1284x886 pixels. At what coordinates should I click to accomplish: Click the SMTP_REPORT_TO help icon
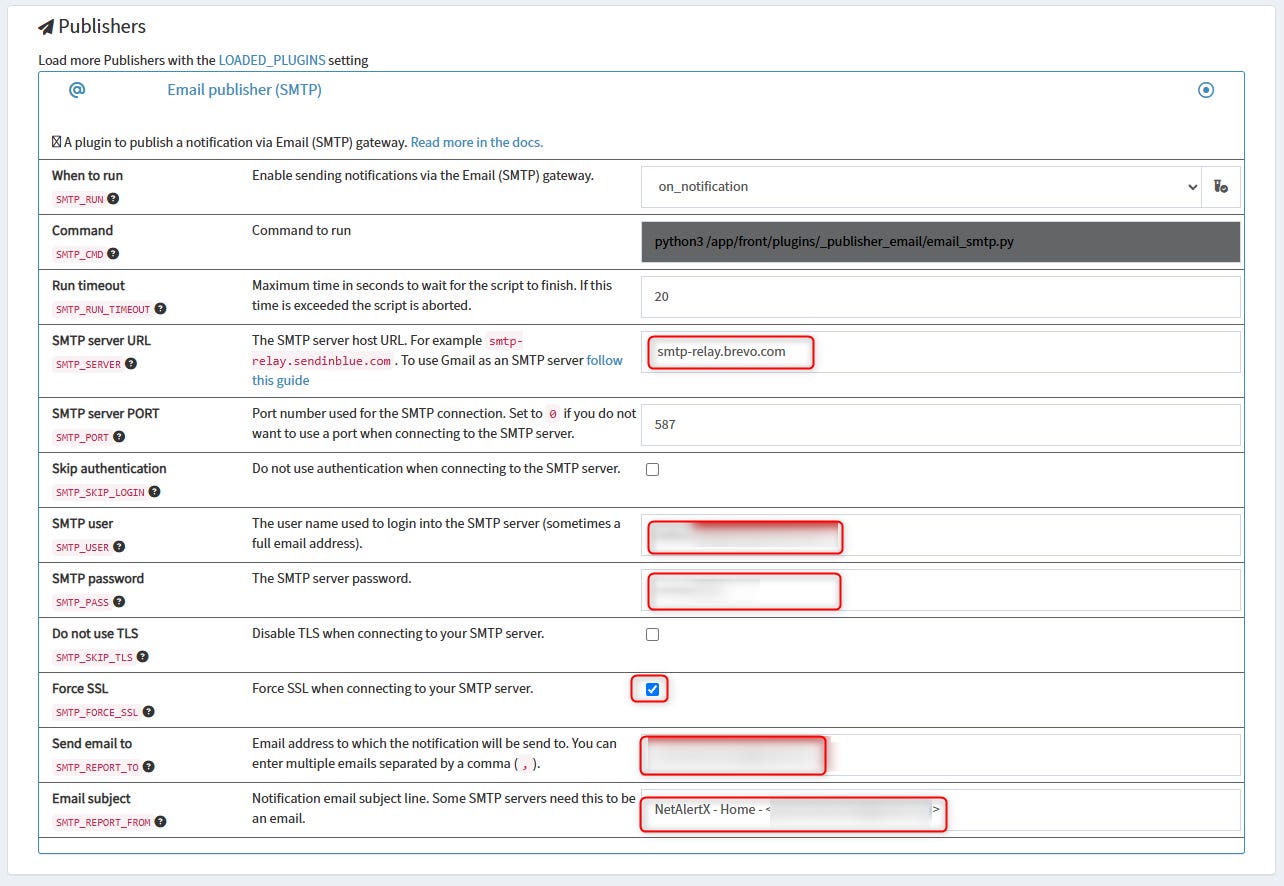[147, 766]
